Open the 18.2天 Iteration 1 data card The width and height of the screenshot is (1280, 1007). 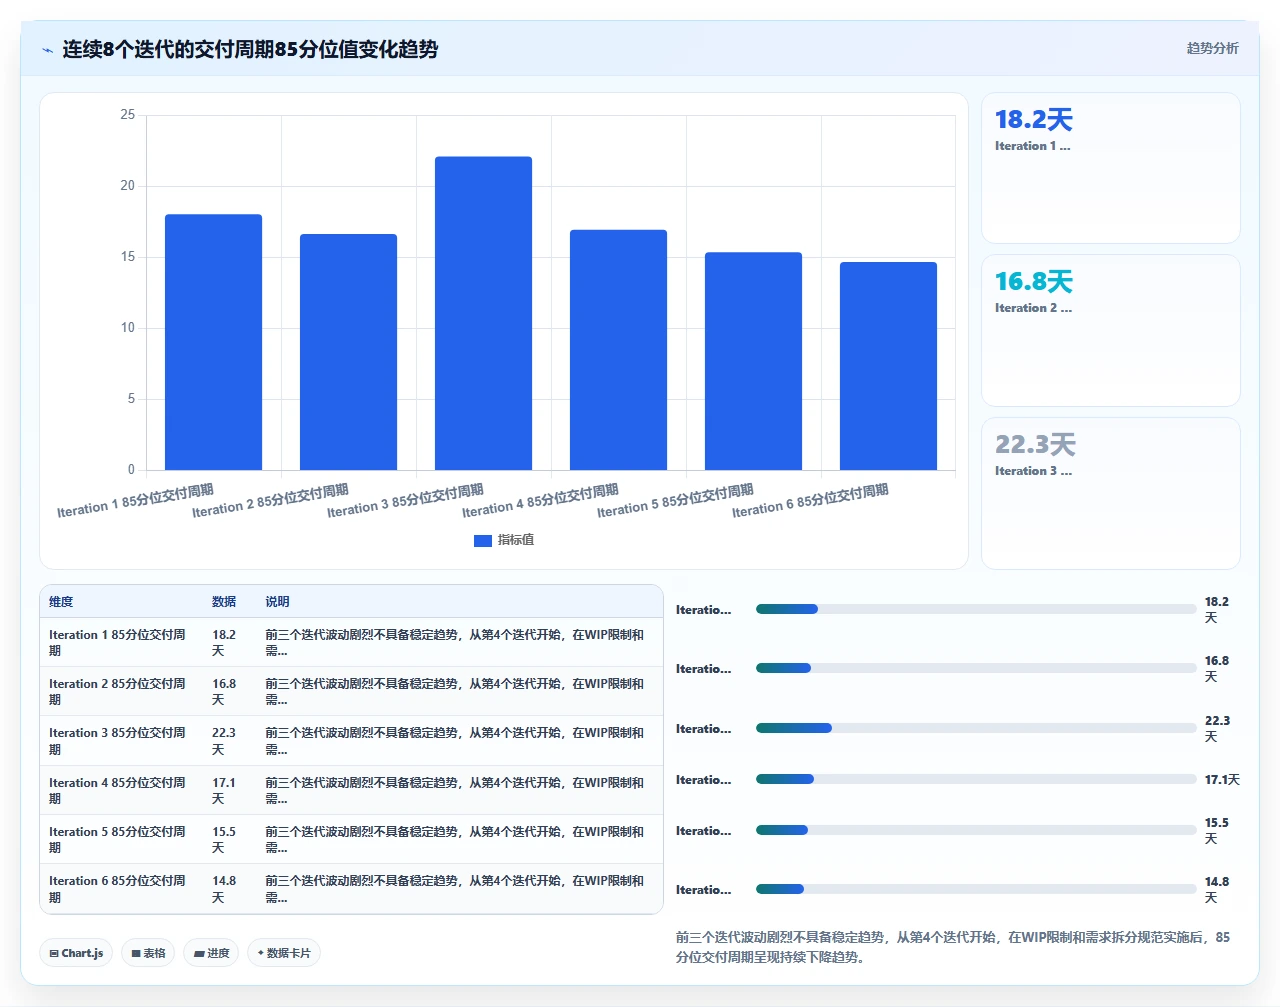1111,168
